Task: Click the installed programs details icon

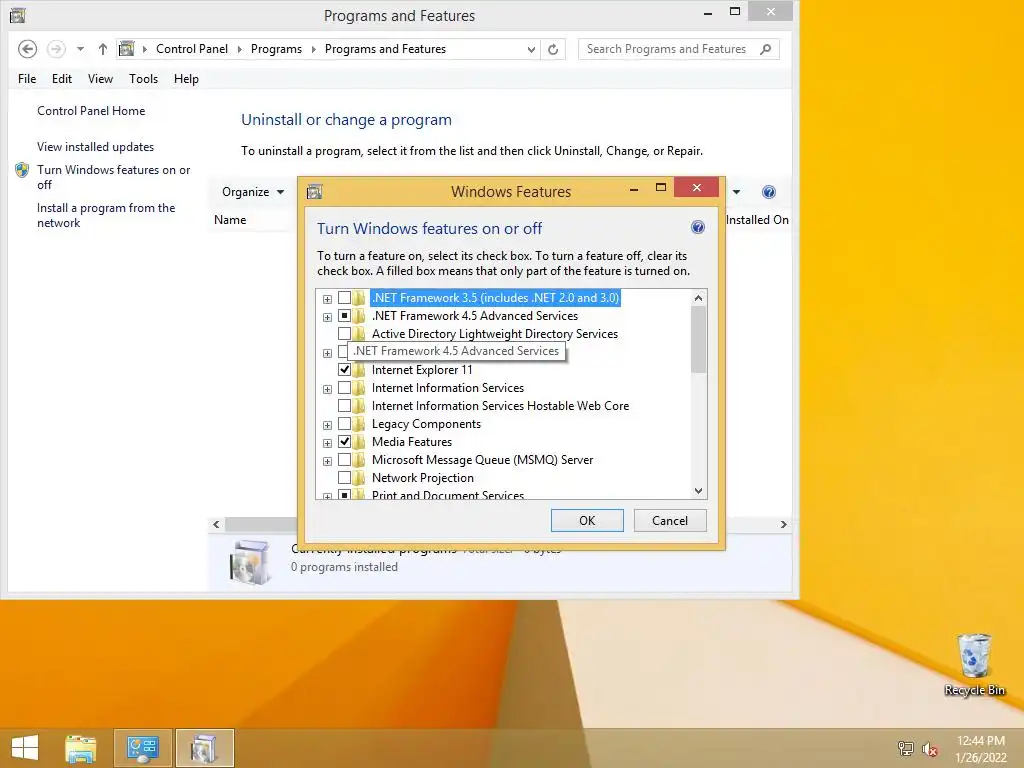Action: (x=250, y=562)
